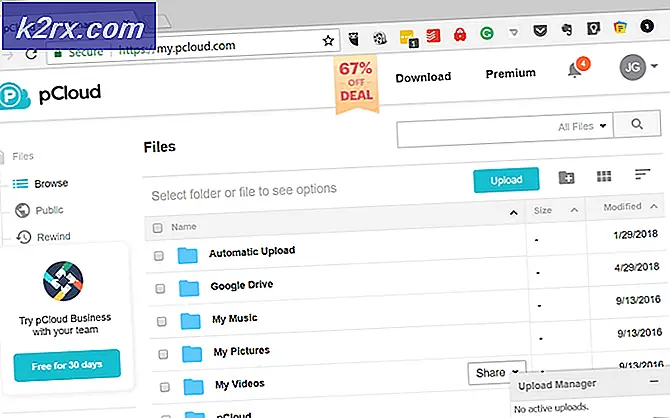Image resolution: width=670 pixels, height=418 pixels.
Task: Click the Pocket extension icon
Action: pyautogui.click(x=540, y=30)
